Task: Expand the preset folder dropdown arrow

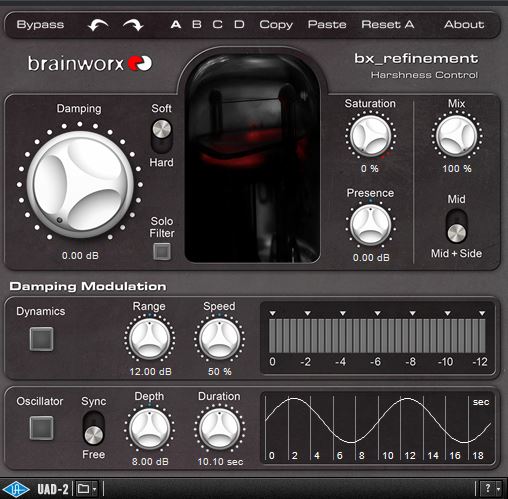Action: point(95,489)
